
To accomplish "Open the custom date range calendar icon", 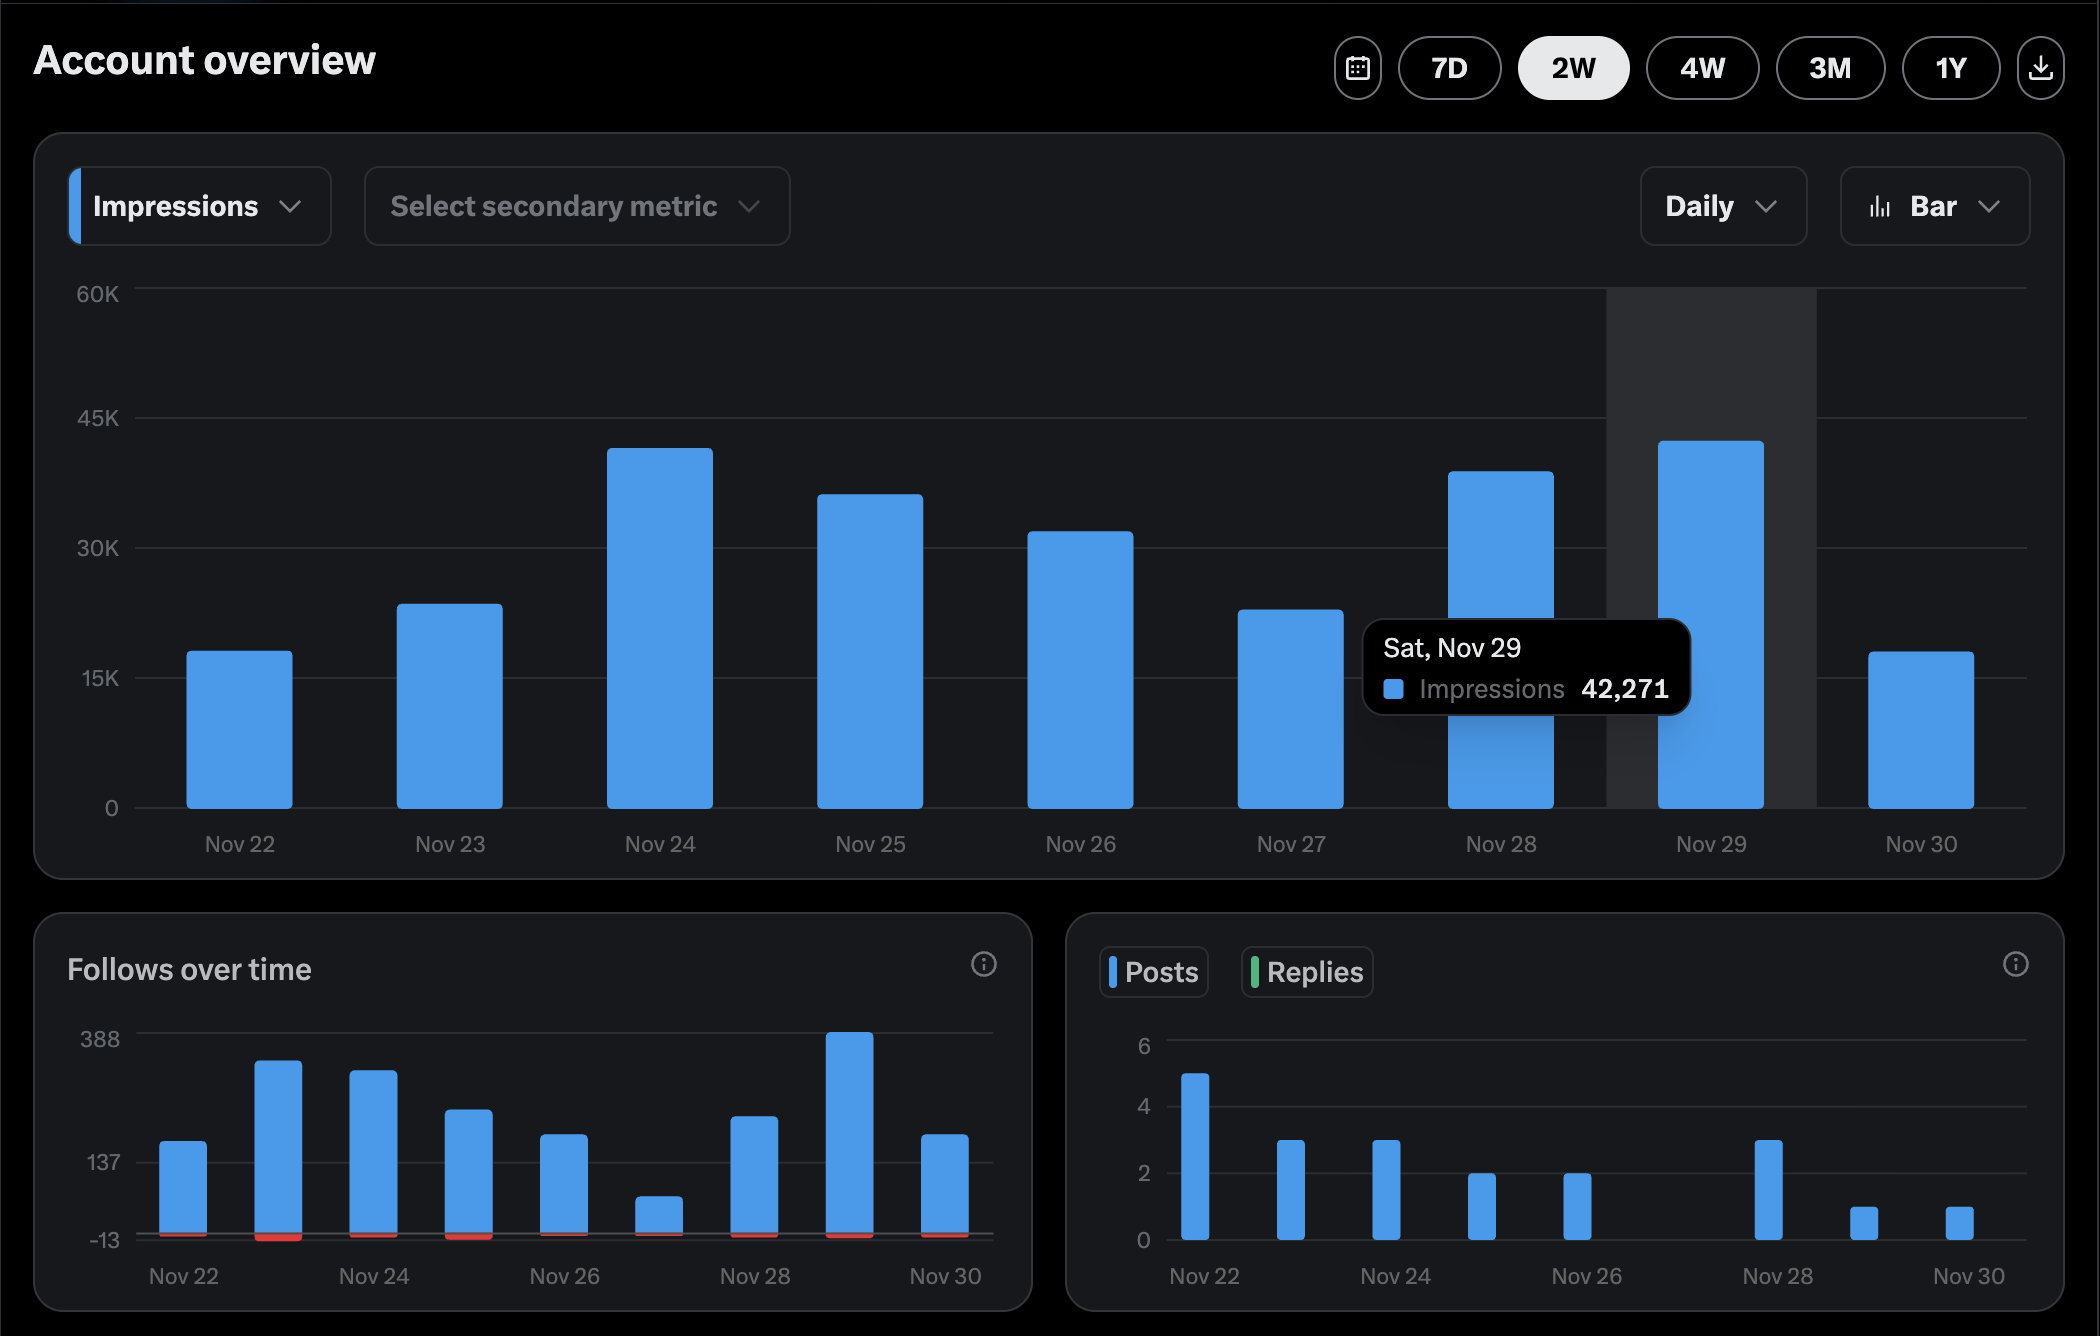I will [x=1357, y=68].
